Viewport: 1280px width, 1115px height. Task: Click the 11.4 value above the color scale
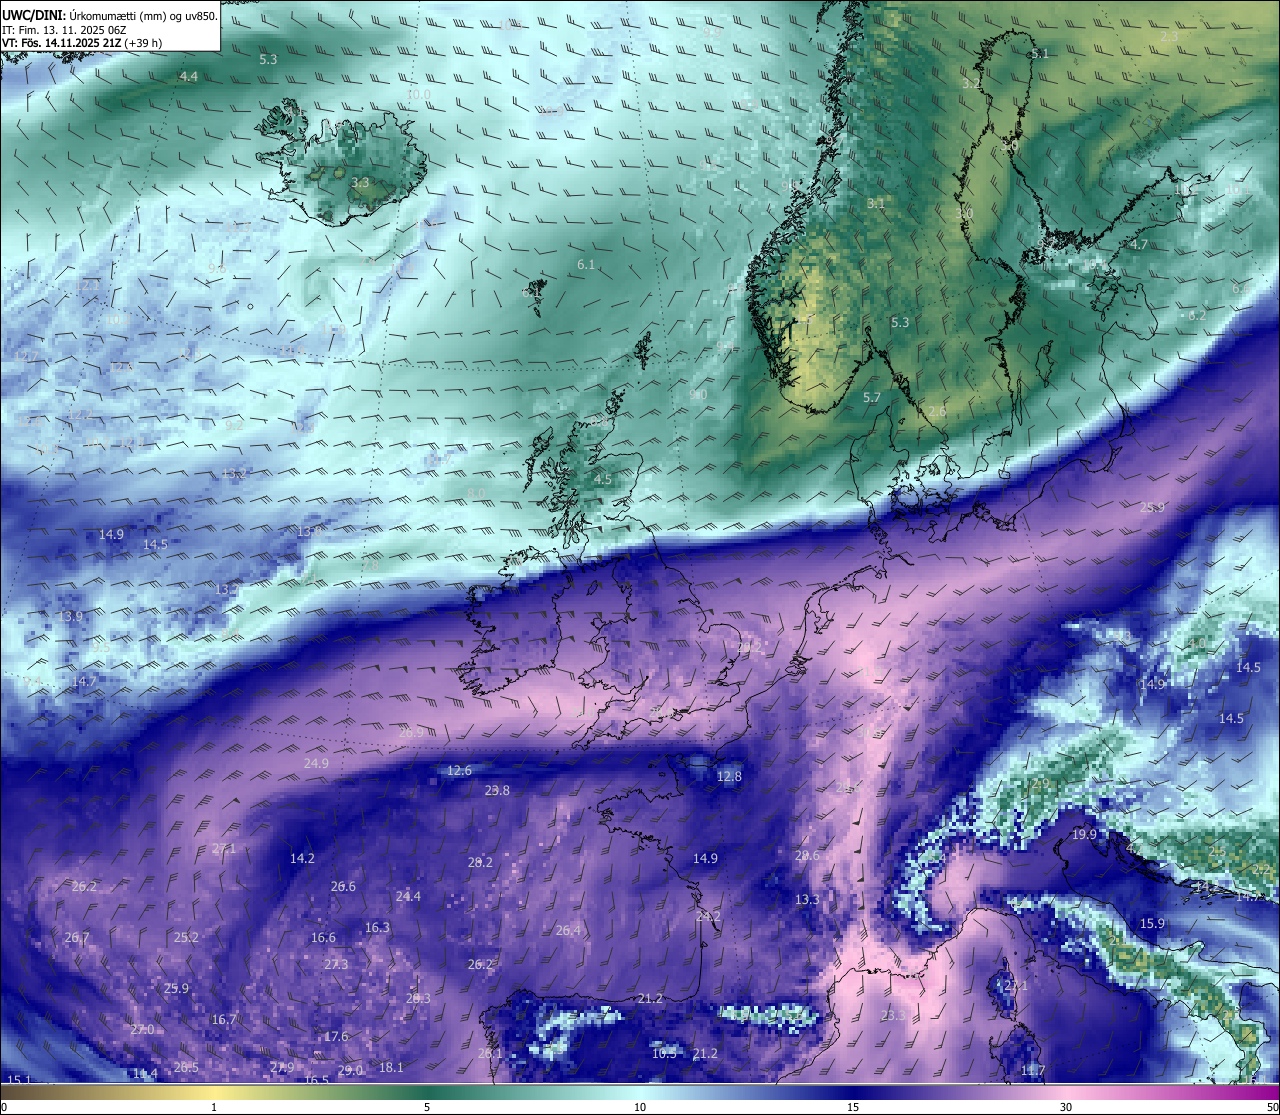click(x=146, y=1074)
